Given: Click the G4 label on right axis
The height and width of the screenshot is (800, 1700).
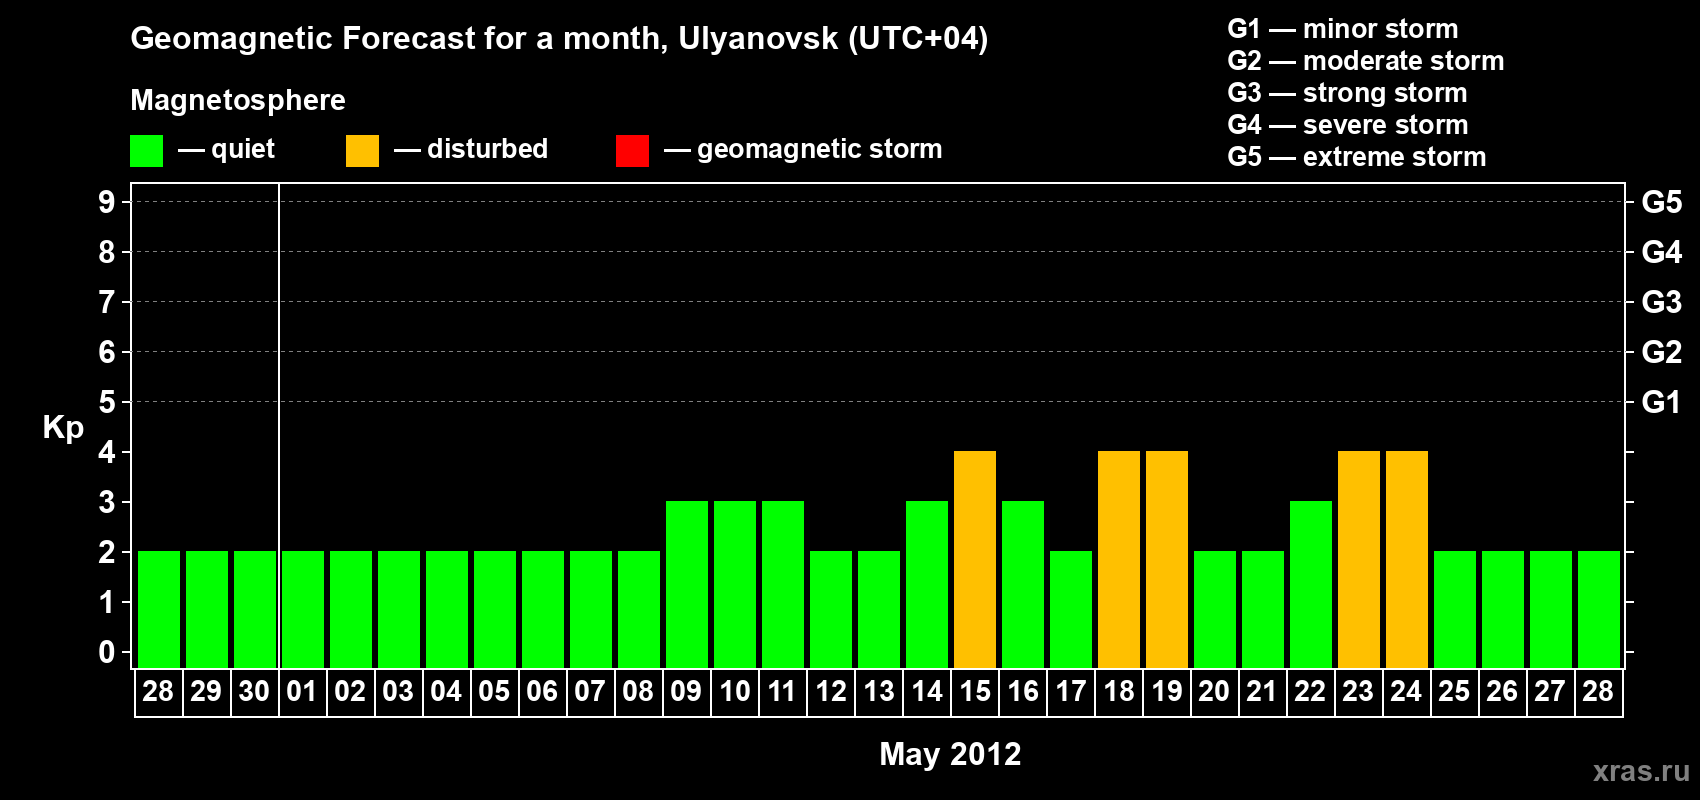Looking at the screenshot, I should [1662, 252].
